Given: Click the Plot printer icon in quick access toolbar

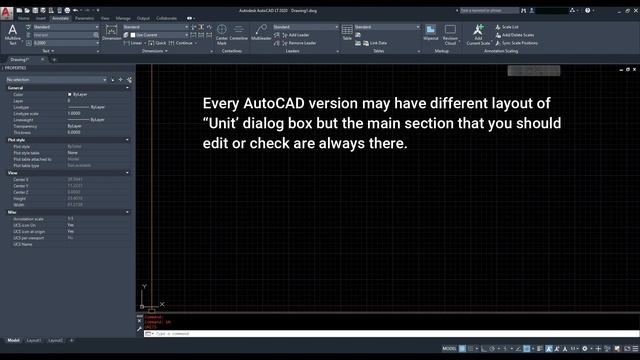Looking at the screenshot, I should (67, 10).
